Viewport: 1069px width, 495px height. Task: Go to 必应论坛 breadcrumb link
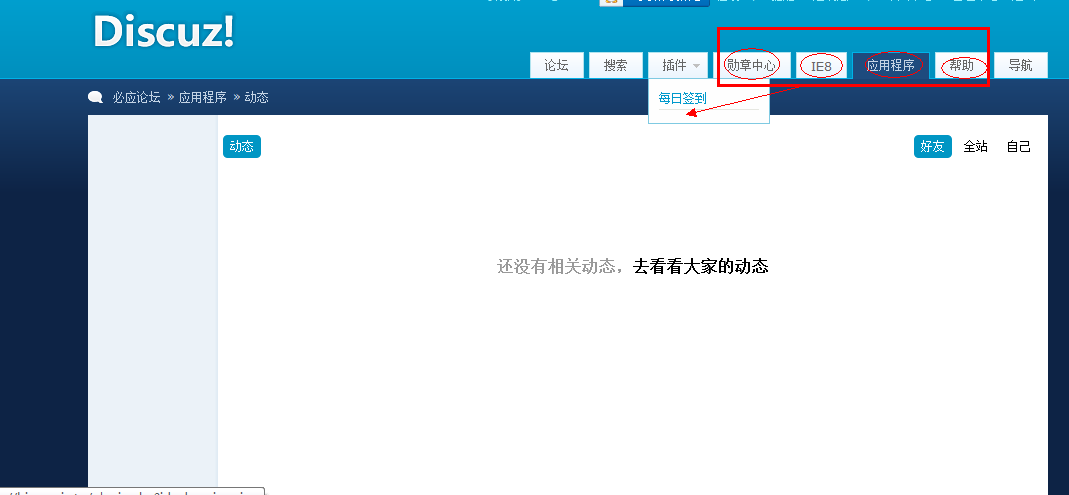click(136, 98)
